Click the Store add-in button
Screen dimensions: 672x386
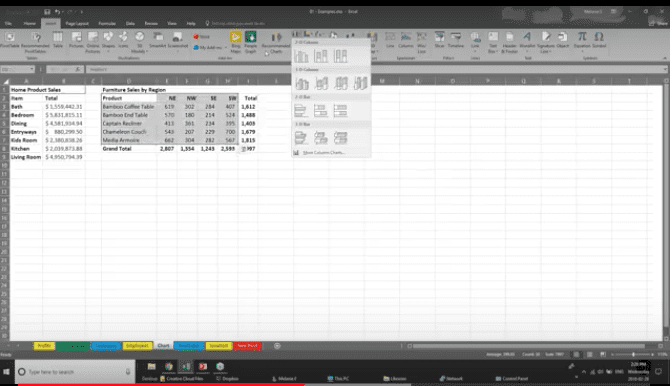pyautogui.click(x=201, y=37)
